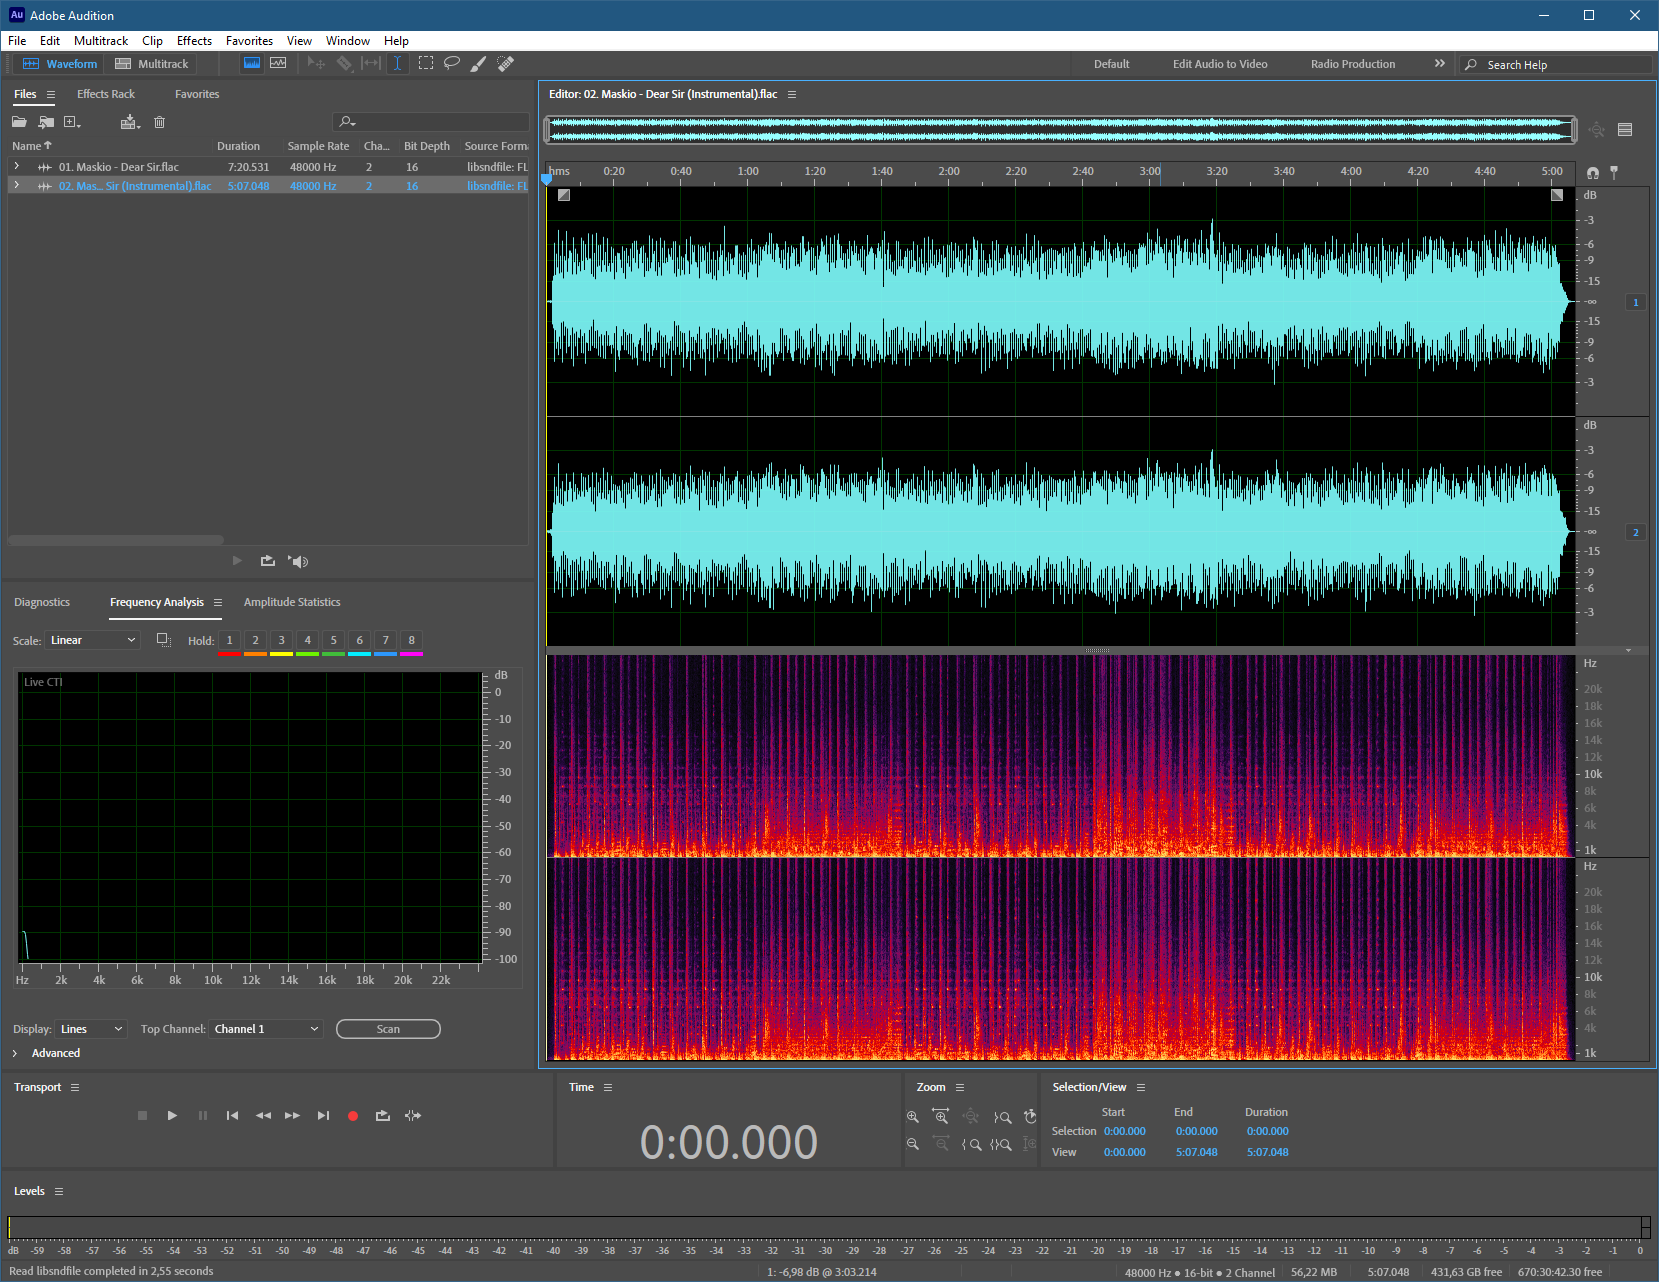The height and width of the screenshot is (1282, 1659).
Task: Select the Paintbrush Selection tool
Action: coord(479,63)
